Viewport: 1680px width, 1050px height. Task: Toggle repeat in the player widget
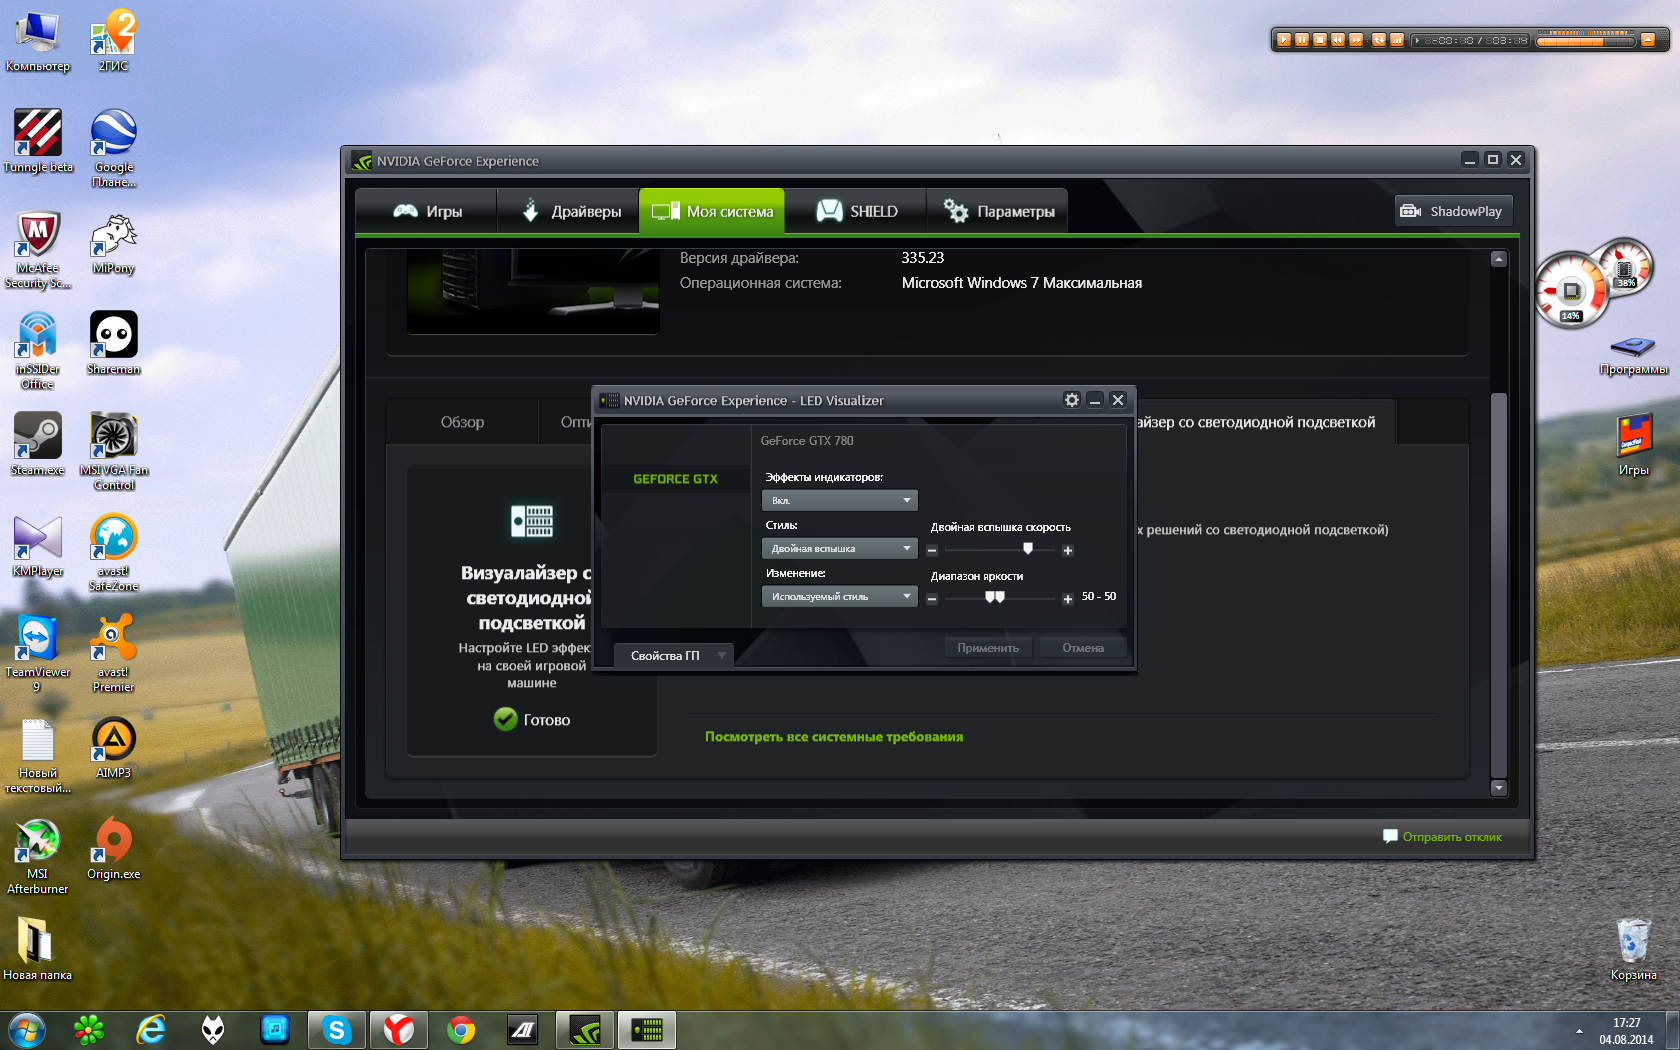pyautogui.click(x=1379, y=40)
